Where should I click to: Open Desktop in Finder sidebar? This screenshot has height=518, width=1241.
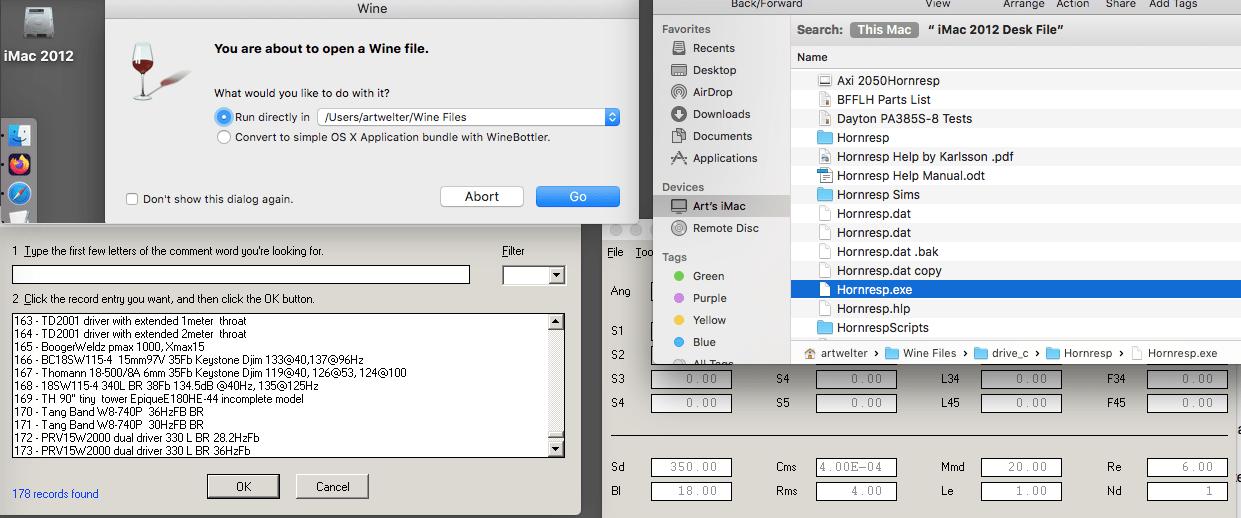click(714, 70)
